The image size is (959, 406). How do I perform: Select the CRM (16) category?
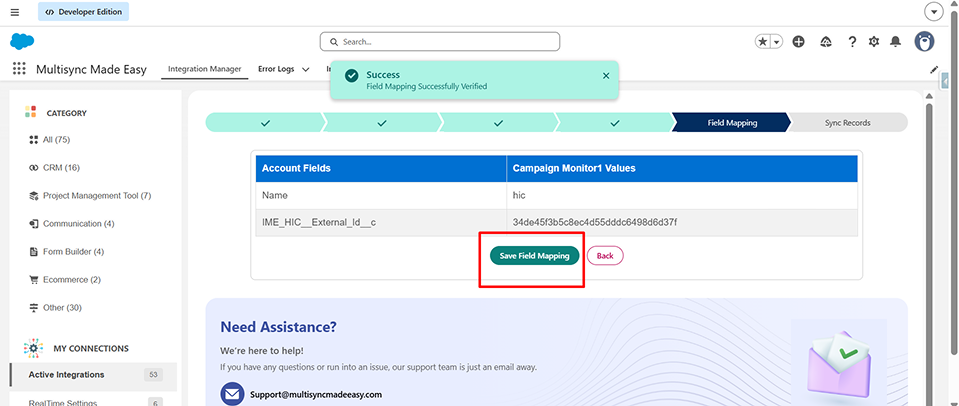61,168
